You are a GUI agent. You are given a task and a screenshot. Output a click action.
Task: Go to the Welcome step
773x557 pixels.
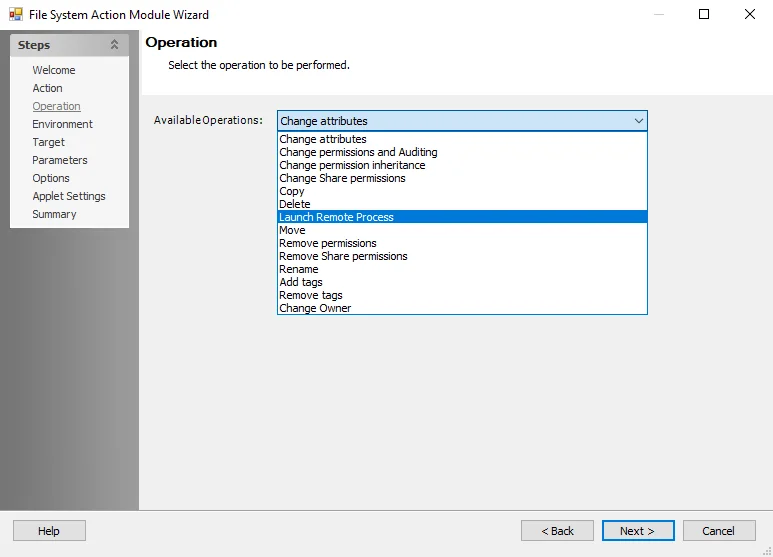[54, 70]
